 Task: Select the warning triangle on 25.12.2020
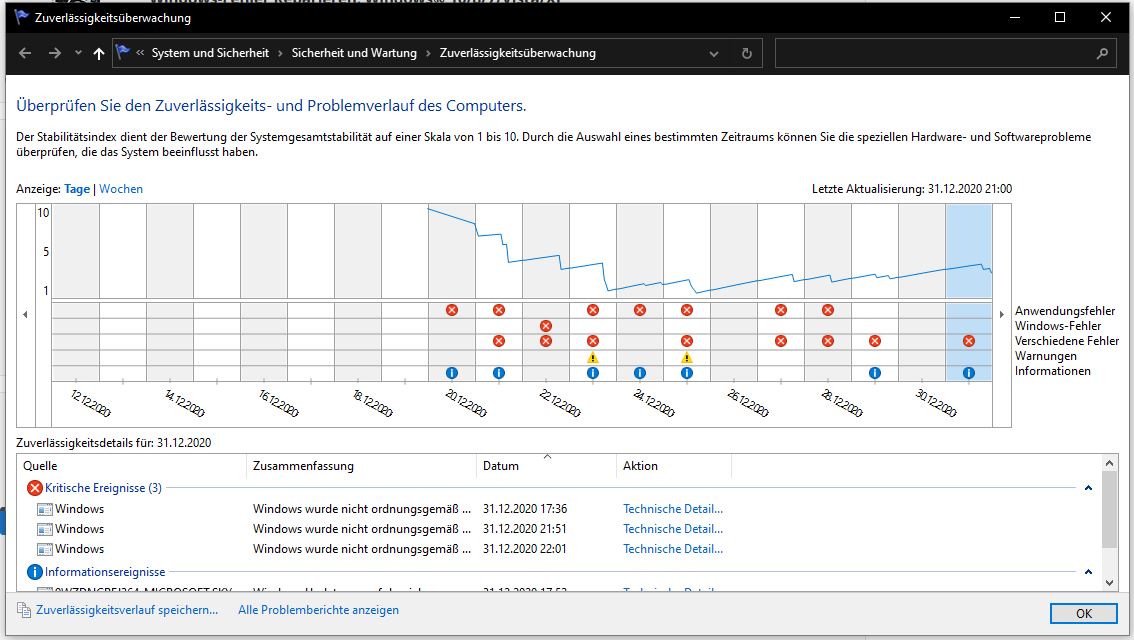point(687,357)
